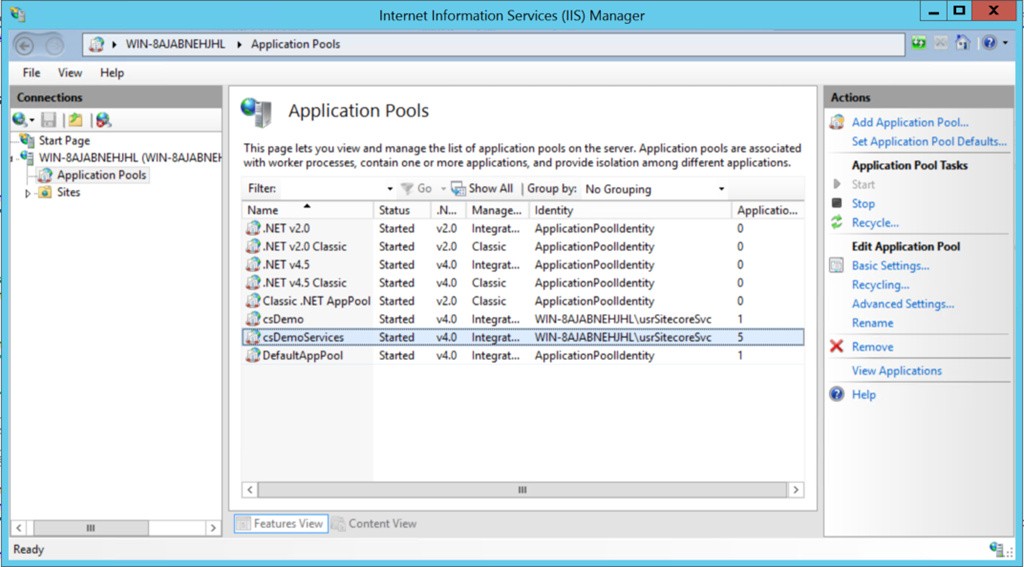Expand the Sites tree node
This screenshot has height=567, width=1024.
coord(28,193)
